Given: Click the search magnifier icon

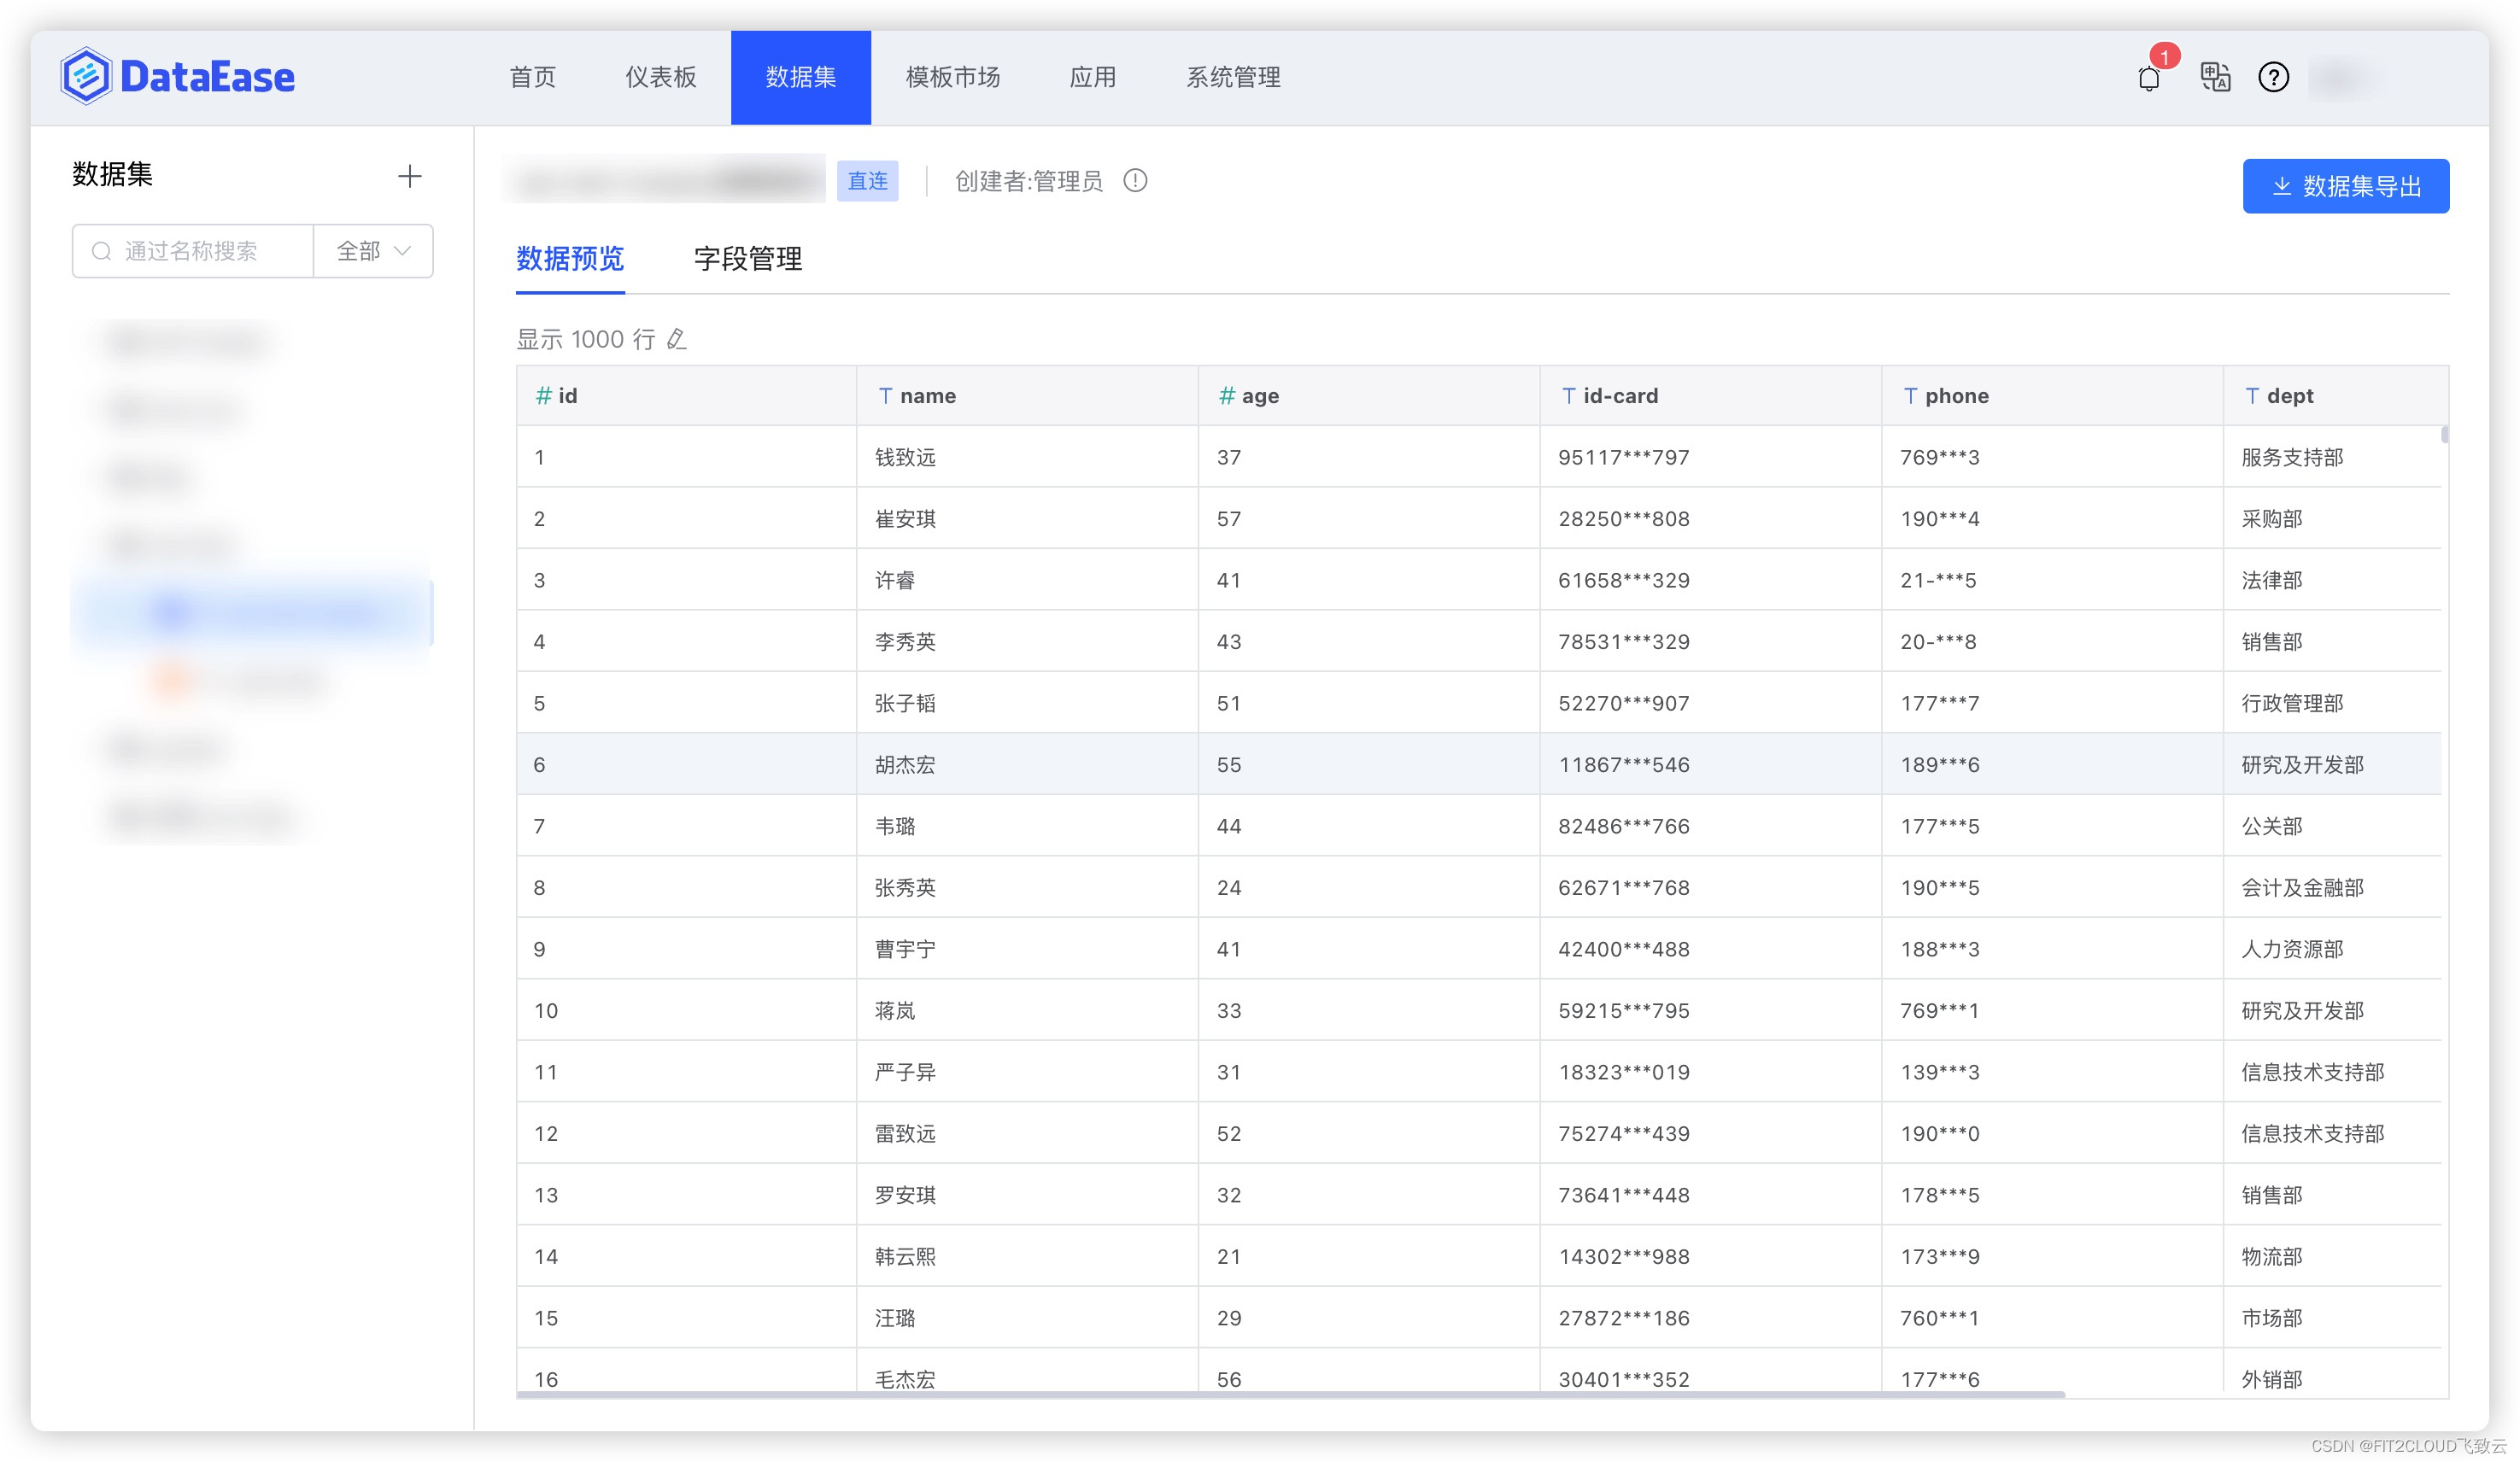Looking at the screenshot, I should [x=102, y=251].
